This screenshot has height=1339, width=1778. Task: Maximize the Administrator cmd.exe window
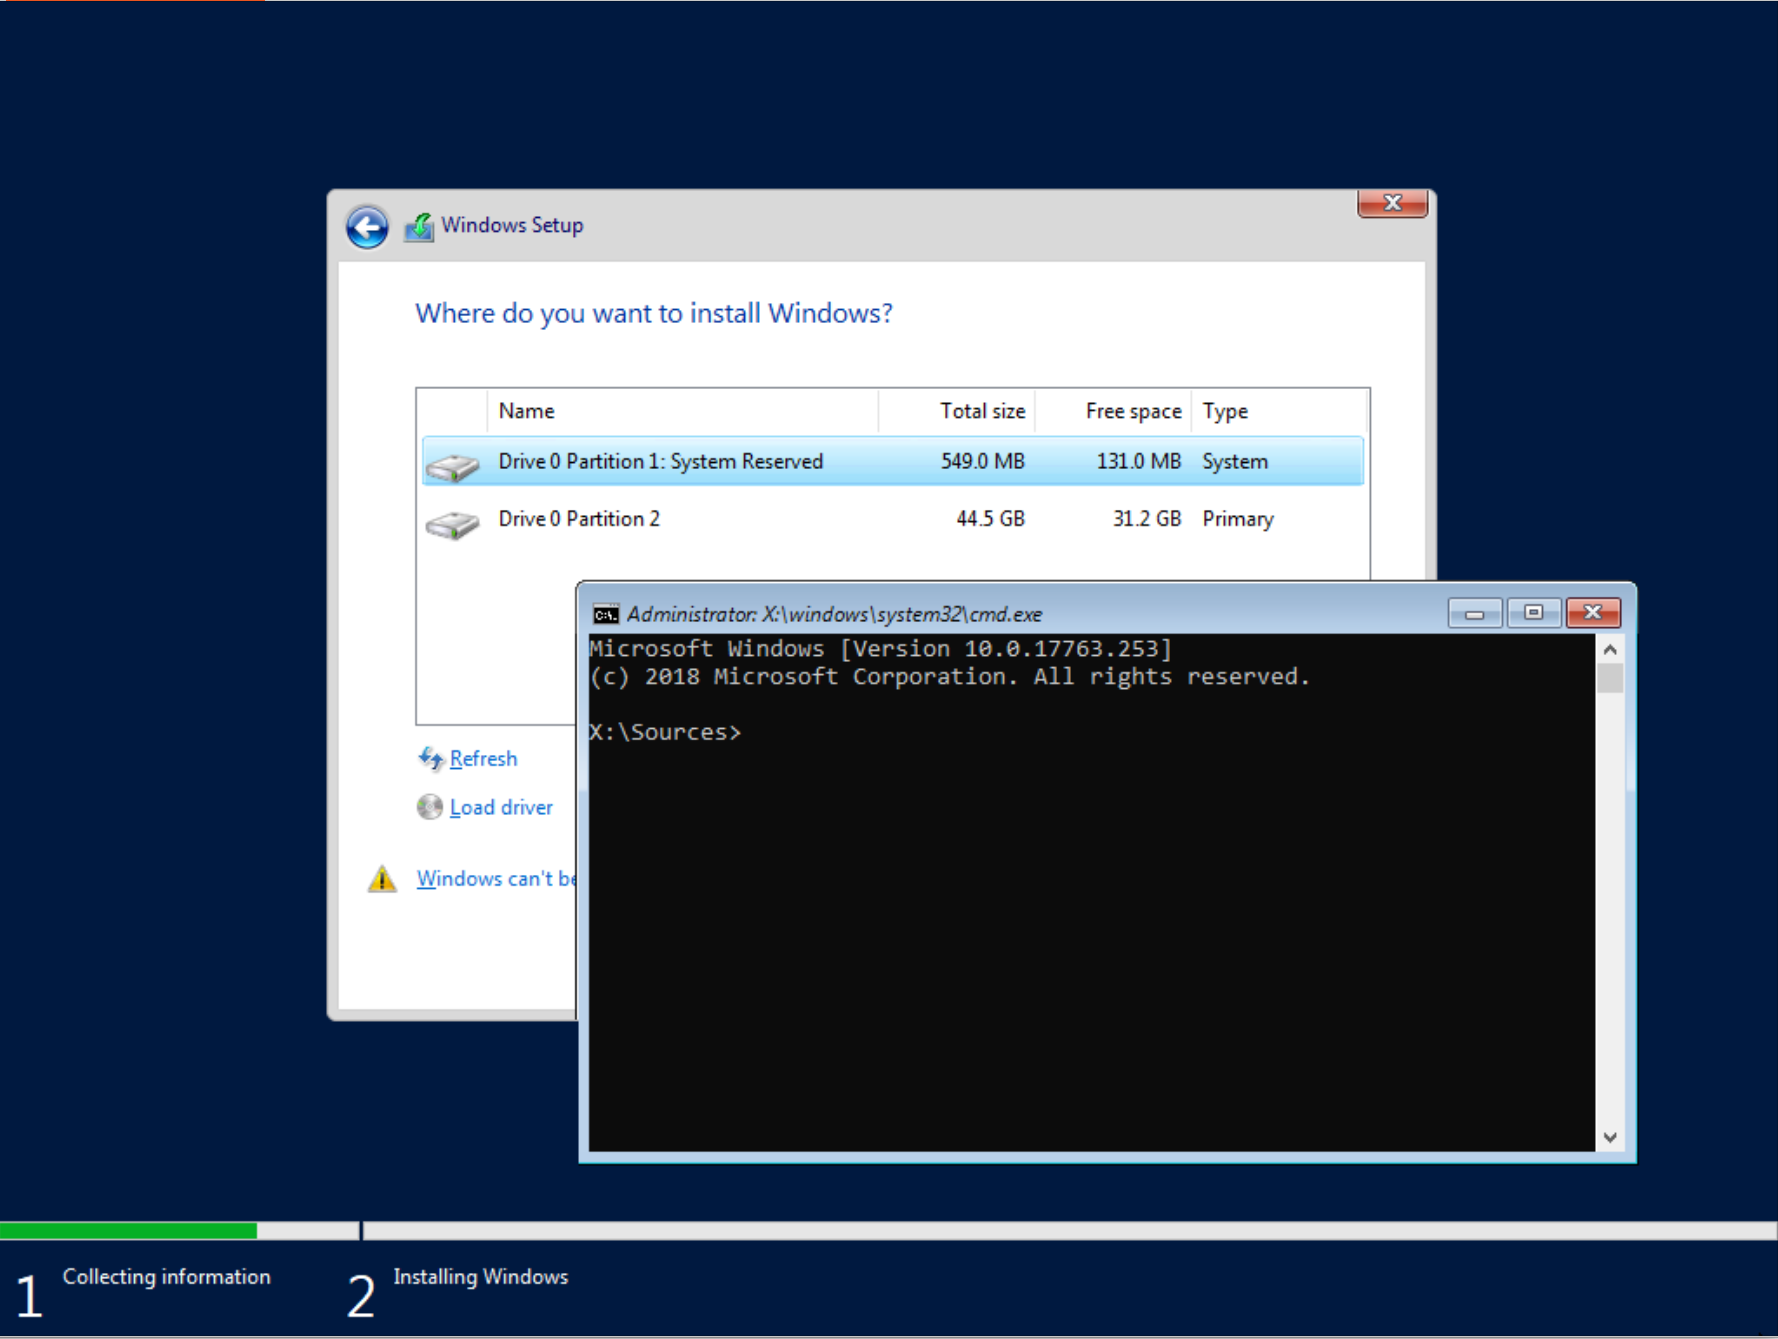1533,613
